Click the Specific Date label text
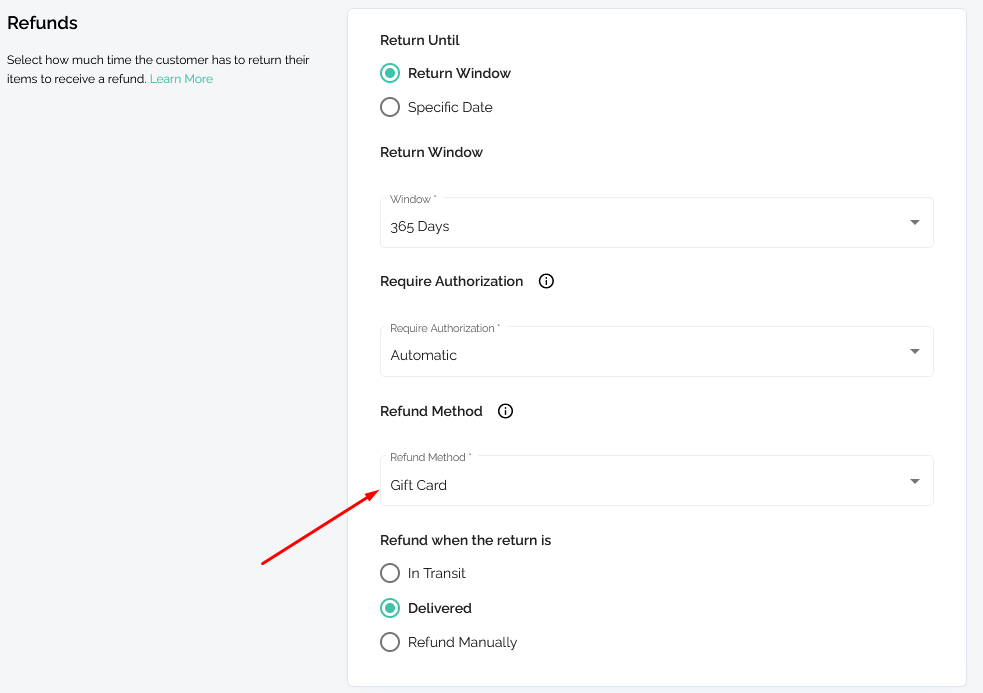 450,107
